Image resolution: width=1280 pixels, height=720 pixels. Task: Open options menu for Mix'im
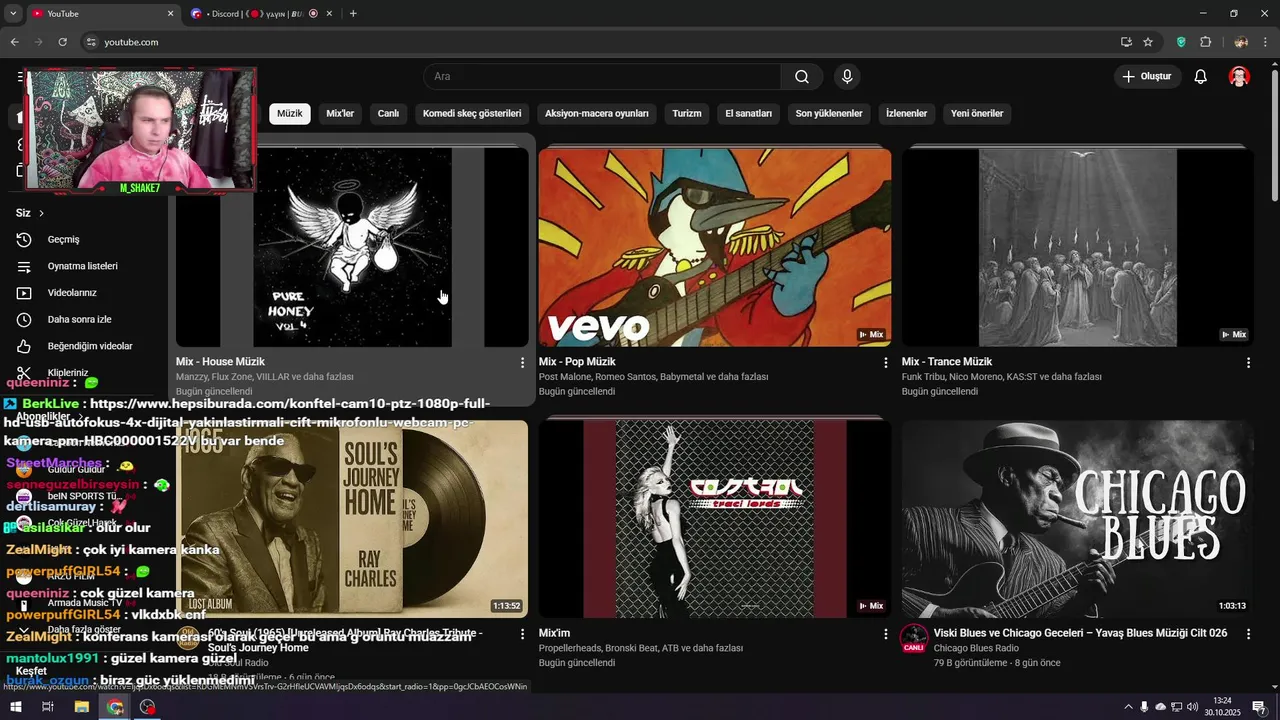tap(885, 634)
